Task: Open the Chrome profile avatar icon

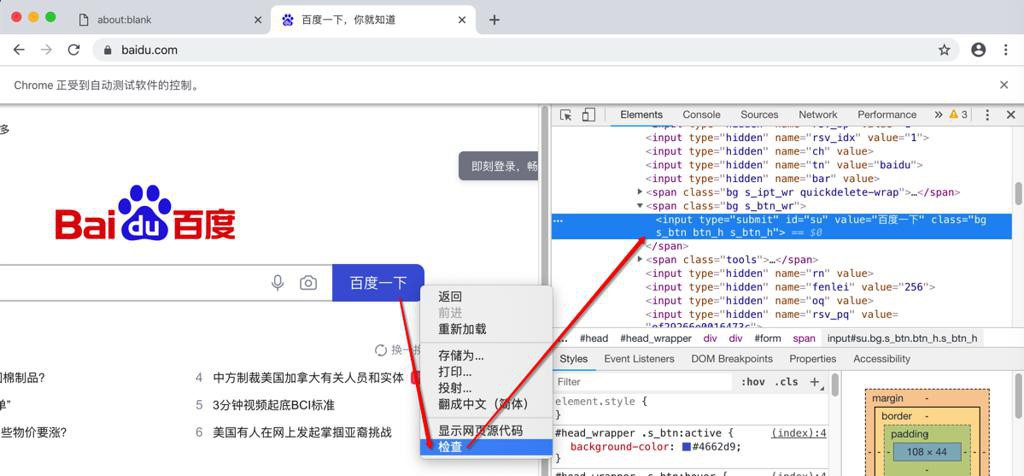Action: click(978, 50)
